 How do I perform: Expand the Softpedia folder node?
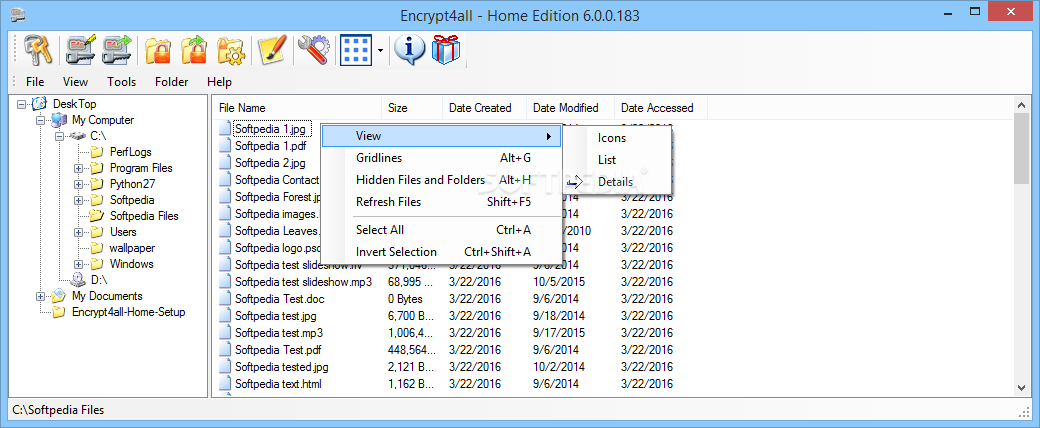[78, 200]
